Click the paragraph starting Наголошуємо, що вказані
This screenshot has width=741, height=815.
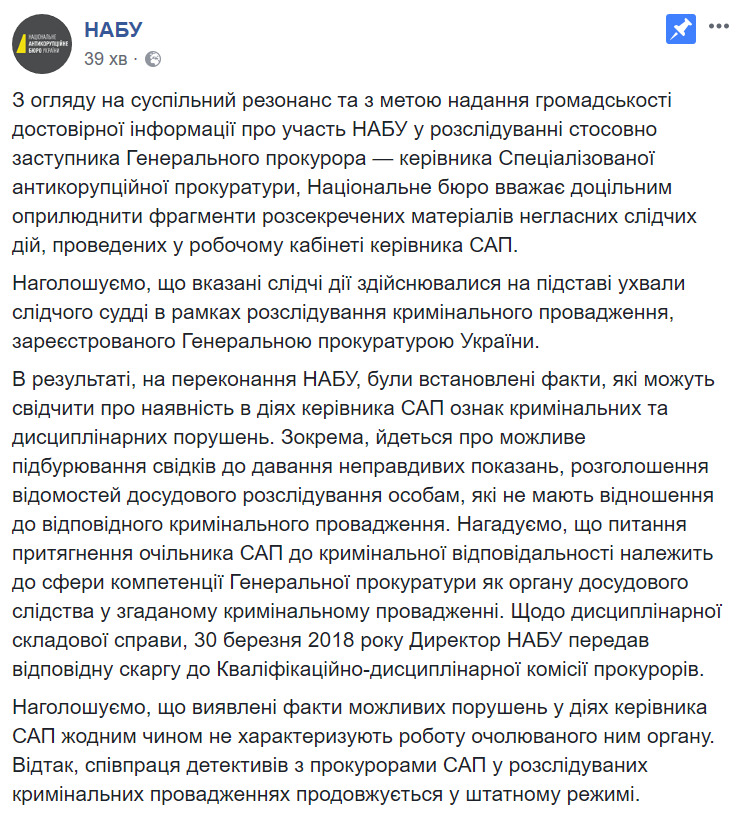click(x=348, y=312)
